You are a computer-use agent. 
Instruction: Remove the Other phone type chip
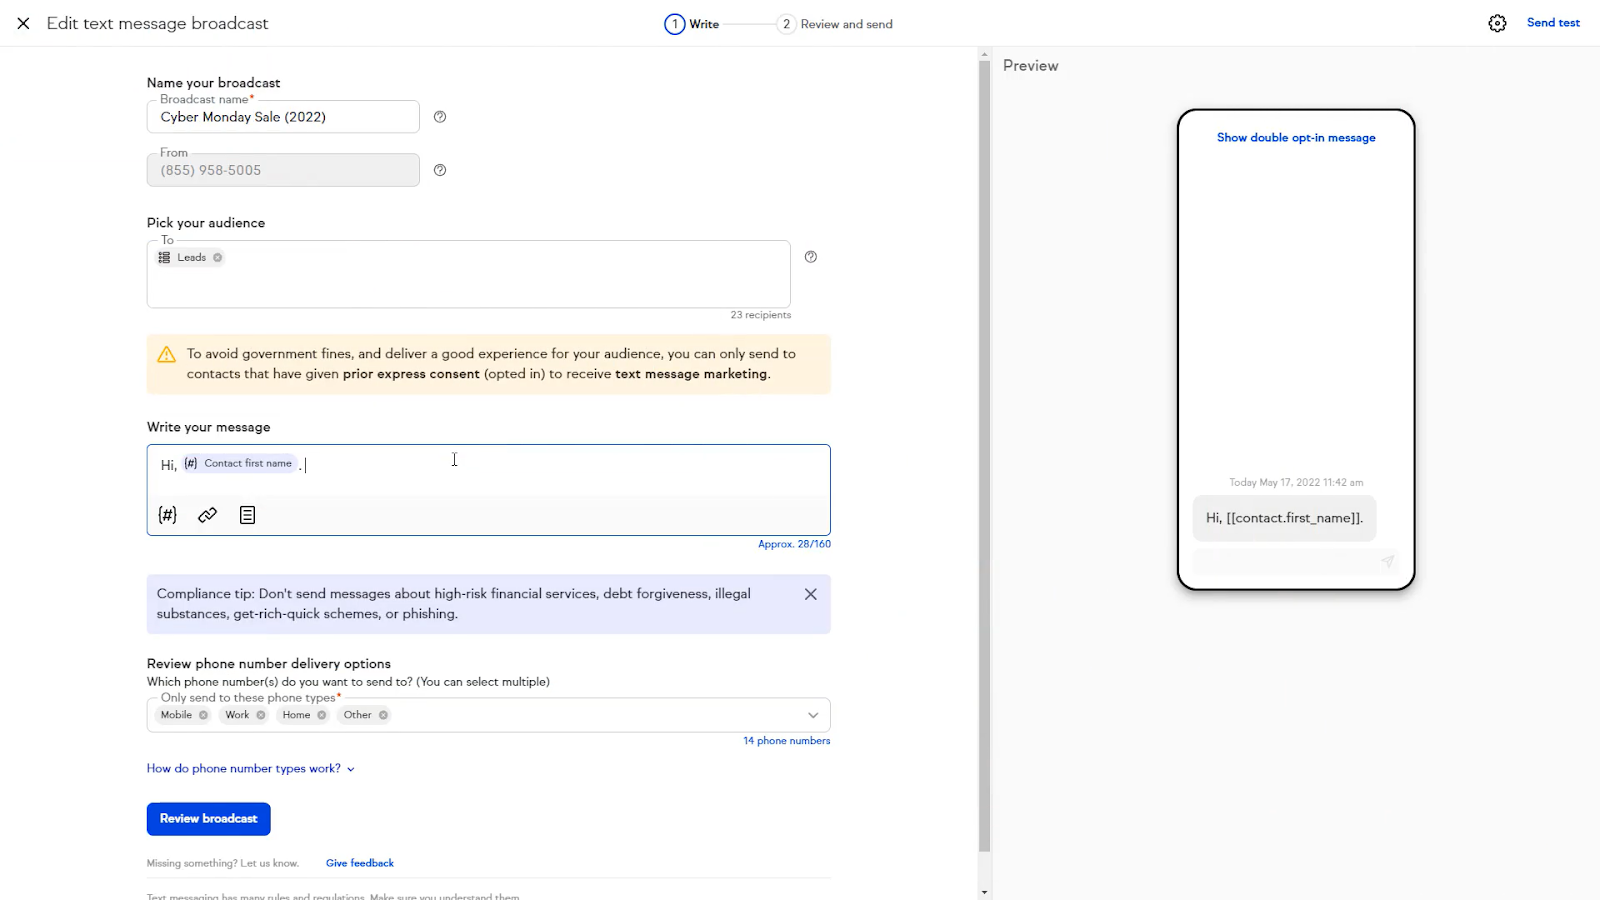tap(382, 715)
